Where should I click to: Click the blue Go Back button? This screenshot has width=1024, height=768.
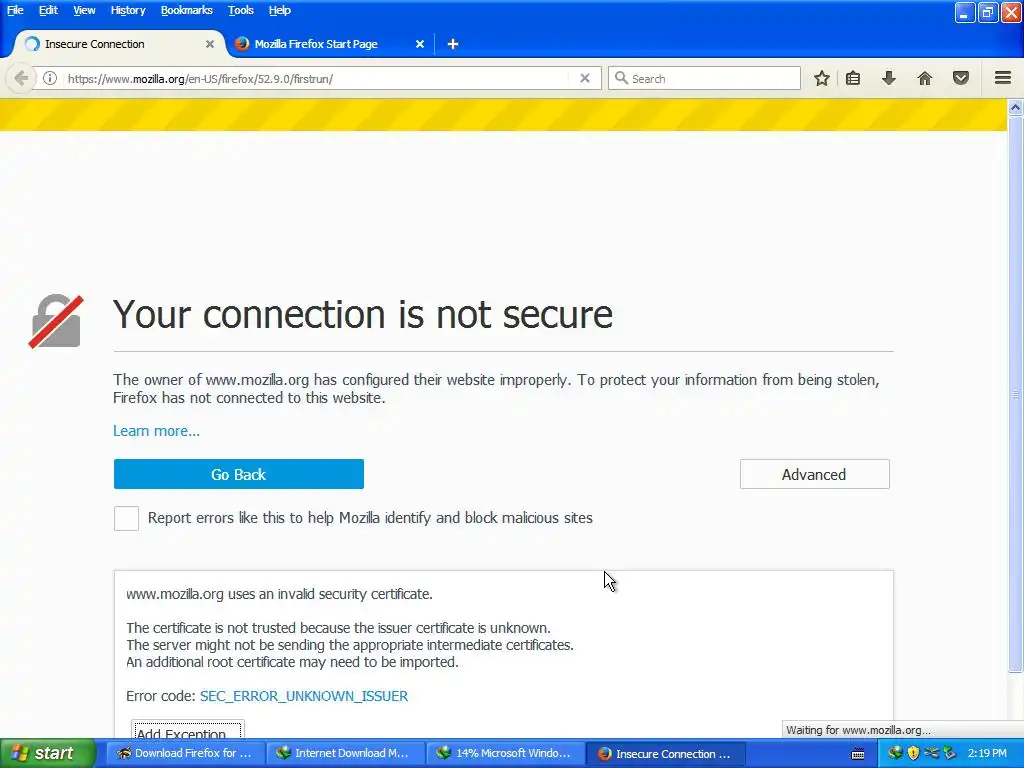pyautogui.click(x=238, y=474)
